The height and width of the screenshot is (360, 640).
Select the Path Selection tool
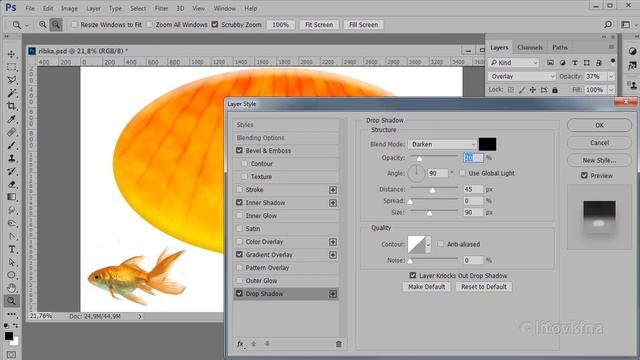coord(11,262)
